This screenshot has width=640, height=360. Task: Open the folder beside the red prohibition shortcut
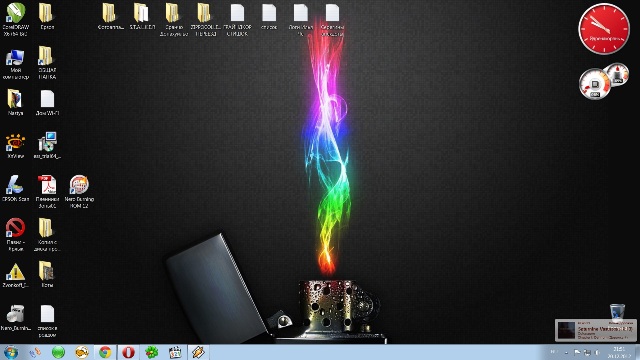(x=47, y=234)
